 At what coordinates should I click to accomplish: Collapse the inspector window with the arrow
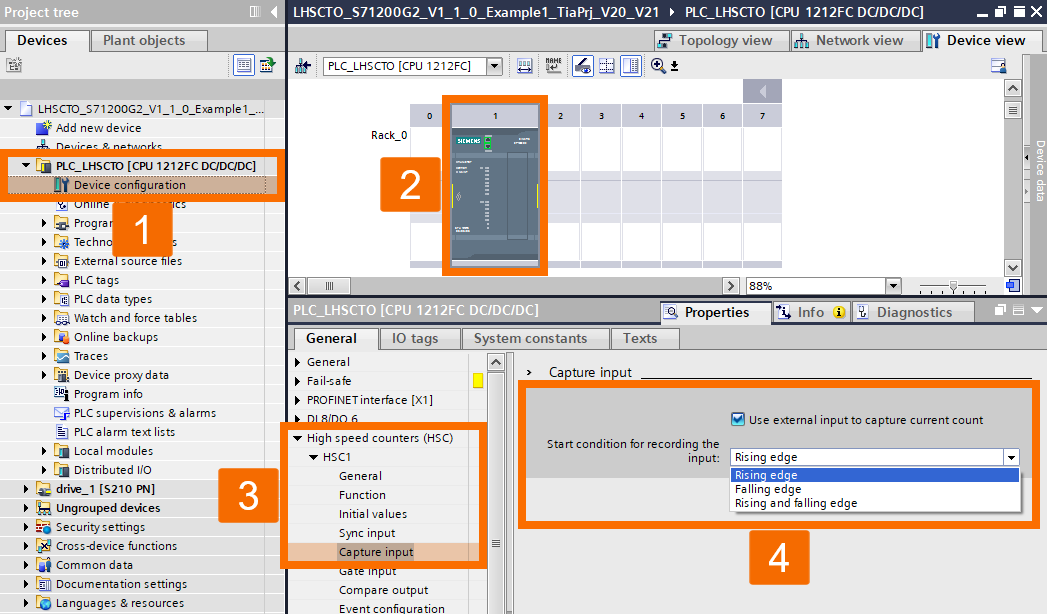[x=1036, y=310]
